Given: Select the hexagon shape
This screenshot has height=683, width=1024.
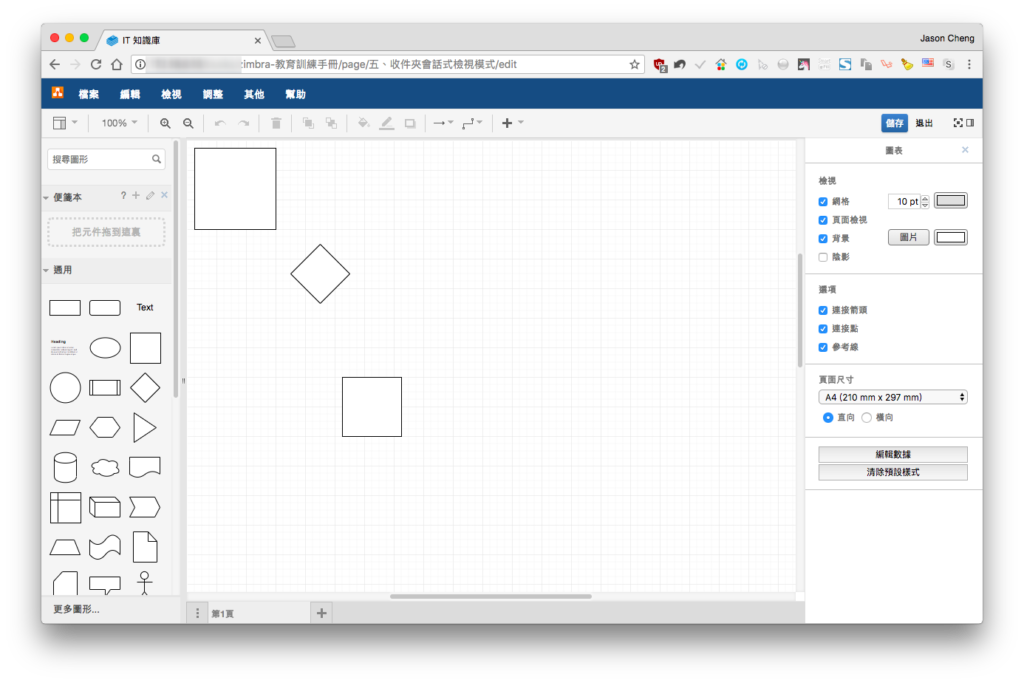Looking at the screenshot, I should 105,428.
